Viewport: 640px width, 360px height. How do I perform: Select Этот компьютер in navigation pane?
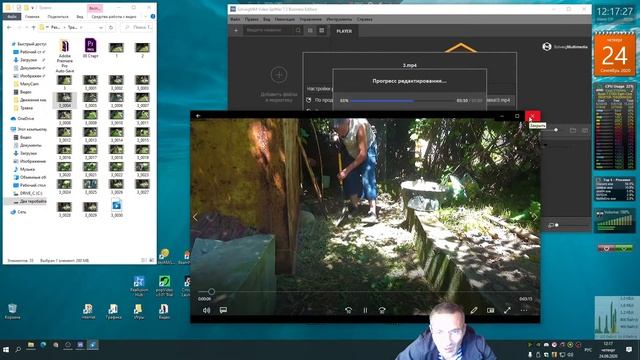pyautogui.click(x=29, y=129)
